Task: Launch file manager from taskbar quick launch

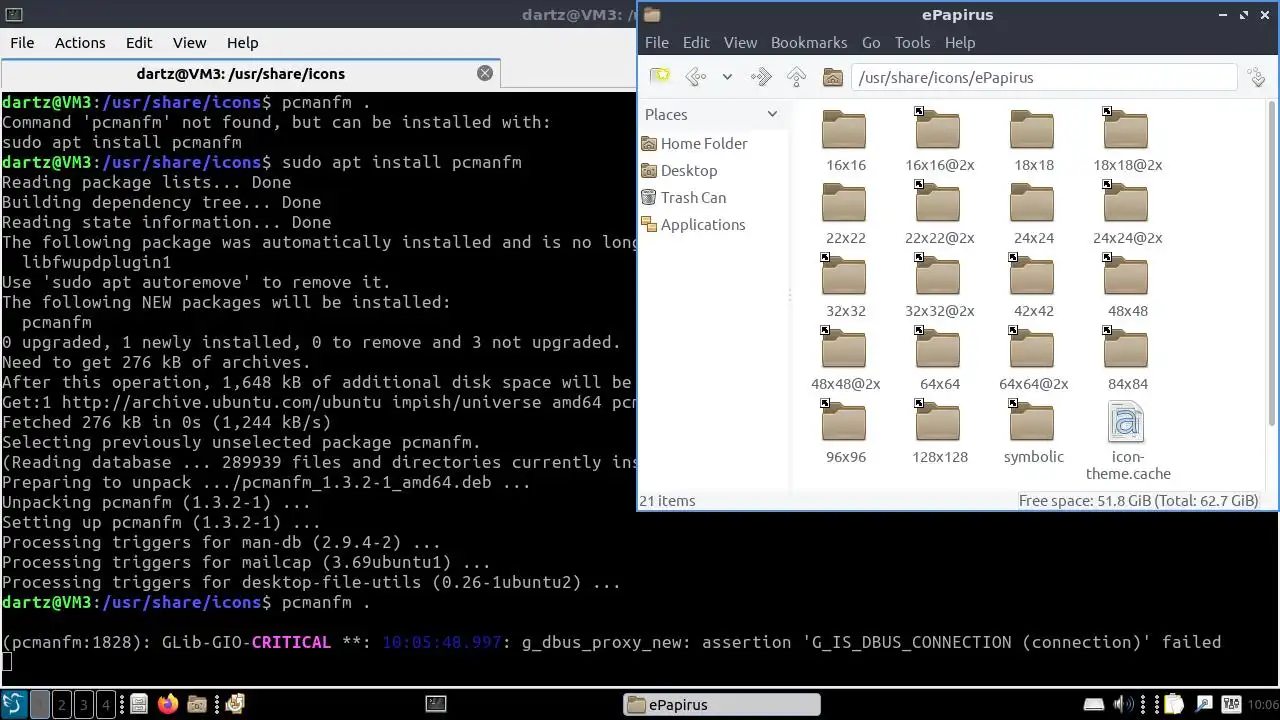Action: pos(139,705)
